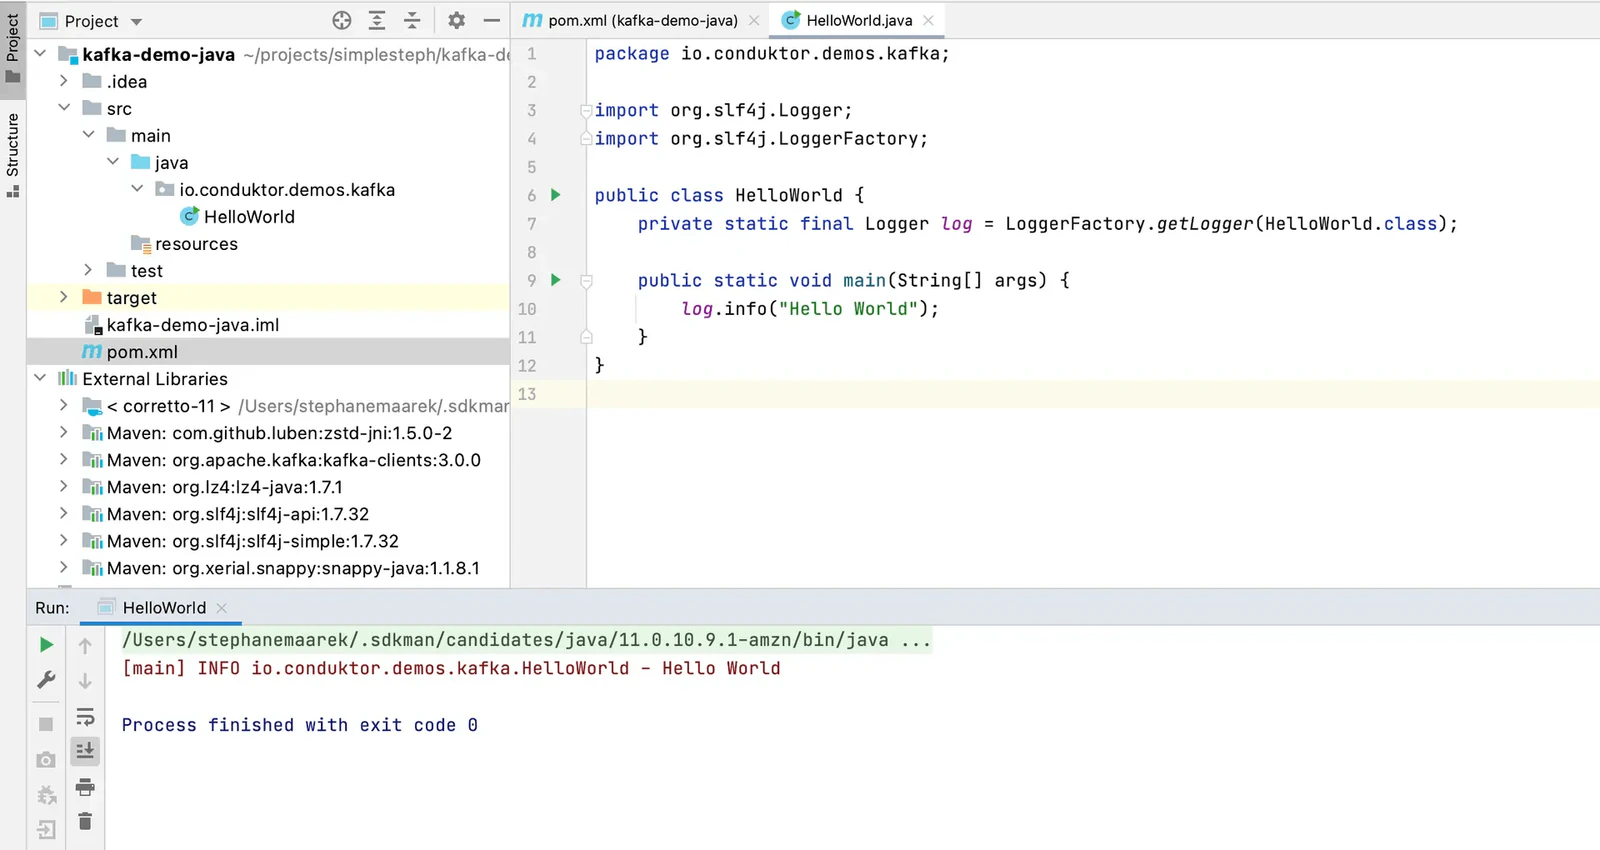Click the Project side tab
Viewport: 1600px width, 850px height.
pyautogui.click(x=13, y=48)
